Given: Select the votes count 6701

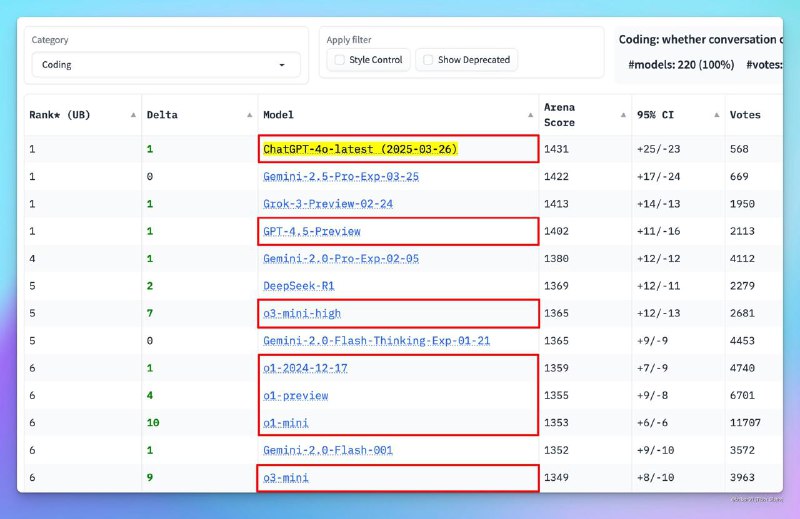Looking at the screenshot, I should [742, 396].
